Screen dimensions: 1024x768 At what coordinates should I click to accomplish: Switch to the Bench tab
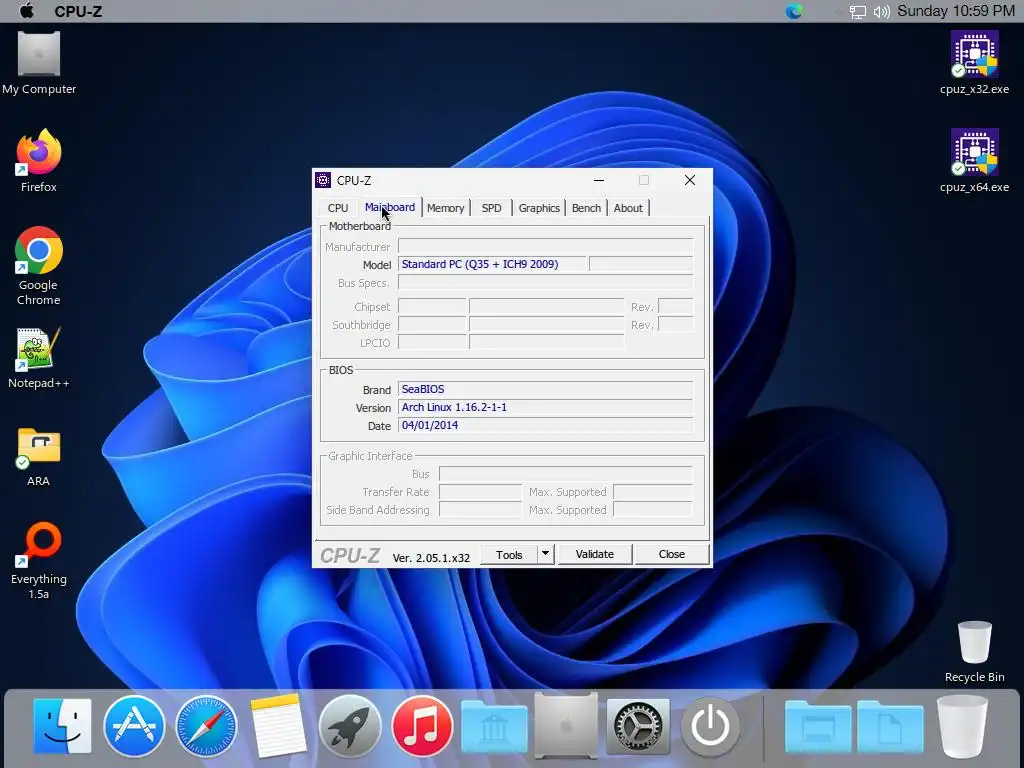(586, 208)
